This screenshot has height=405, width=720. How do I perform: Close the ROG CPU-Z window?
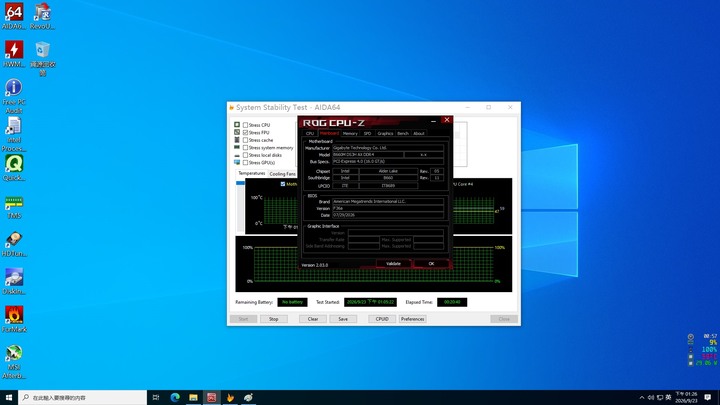(x=447, y=120)
